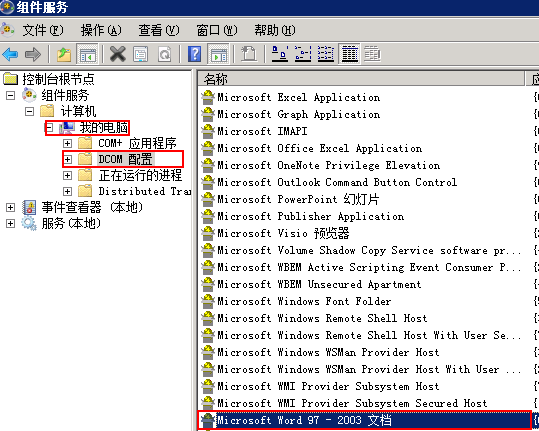Click the Up One Level folder icon

[x=64, y=54]
